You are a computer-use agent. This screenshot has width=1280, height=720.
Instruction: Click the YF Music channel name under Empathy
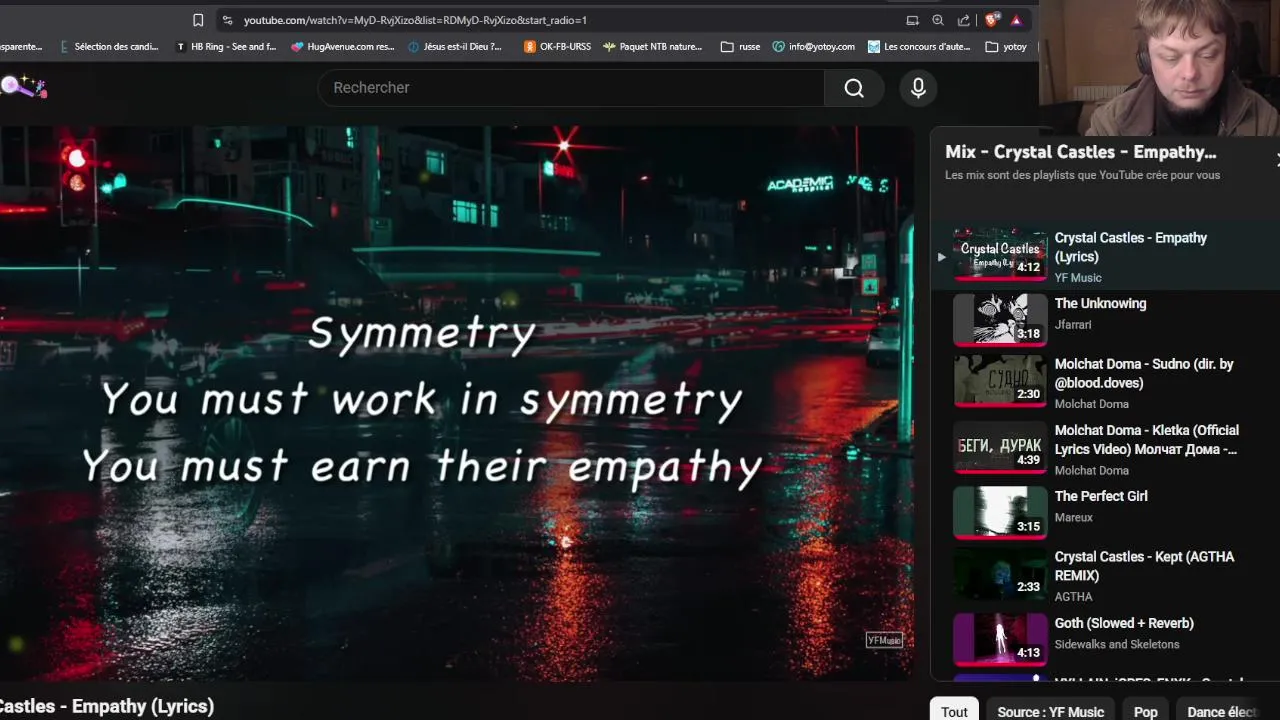pyautogui.click(x=1078, y=278)
